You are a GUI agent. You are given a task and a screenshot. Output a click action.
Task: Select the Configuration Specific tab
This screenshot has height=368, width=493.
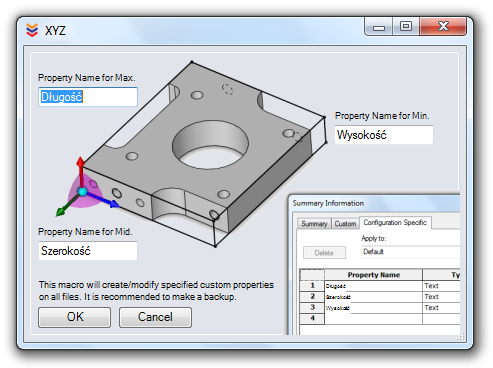coord(395,223)
